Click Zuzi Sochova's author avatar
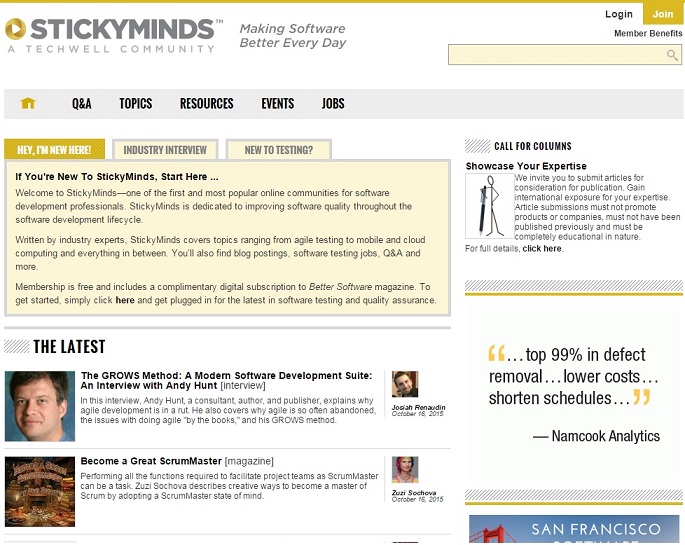This screenshot has width=685, height=545. (405, 470)
